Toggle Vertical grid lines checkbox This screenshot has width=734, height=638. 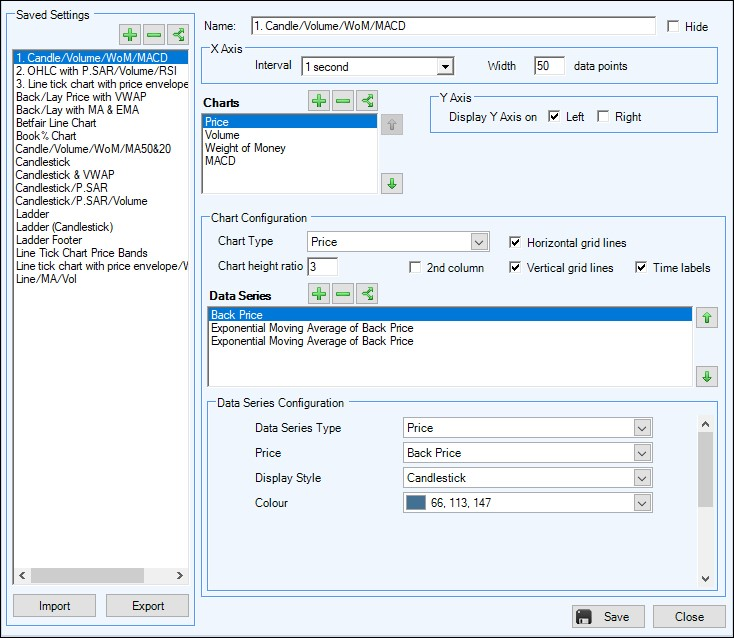[515, 267]
